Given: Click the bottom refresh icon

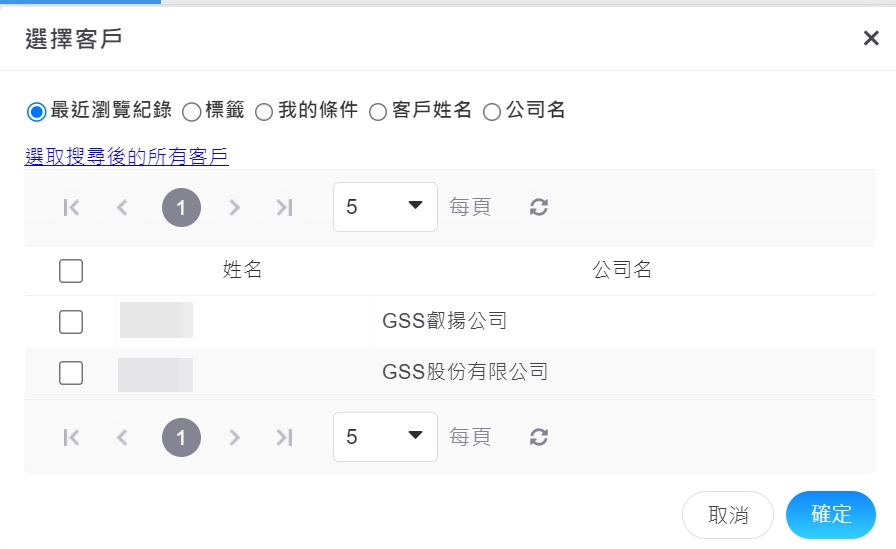Looking at the screenshot, I should (539, 437).
